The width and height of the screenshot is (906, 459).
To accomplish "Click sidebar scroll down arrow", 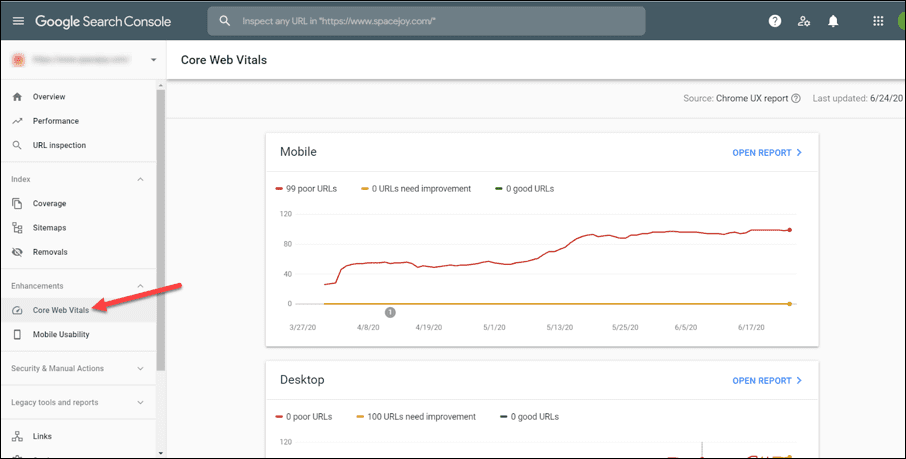I will [x=161, y=454].
